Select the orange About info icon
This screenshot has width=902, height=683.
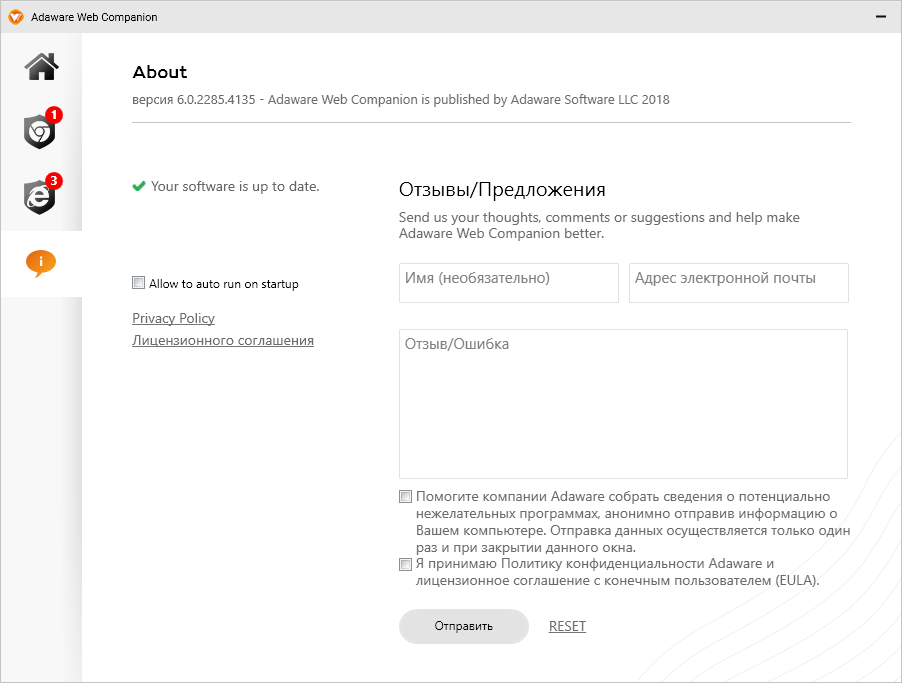(x=41, y=263)
